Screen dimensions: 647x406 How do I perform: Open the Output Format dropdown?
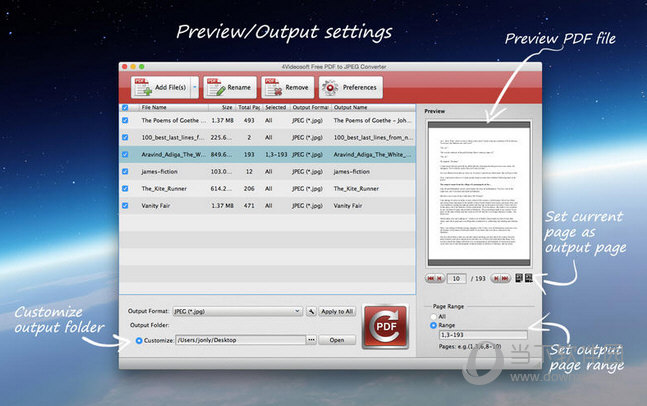tap(237, 311)
